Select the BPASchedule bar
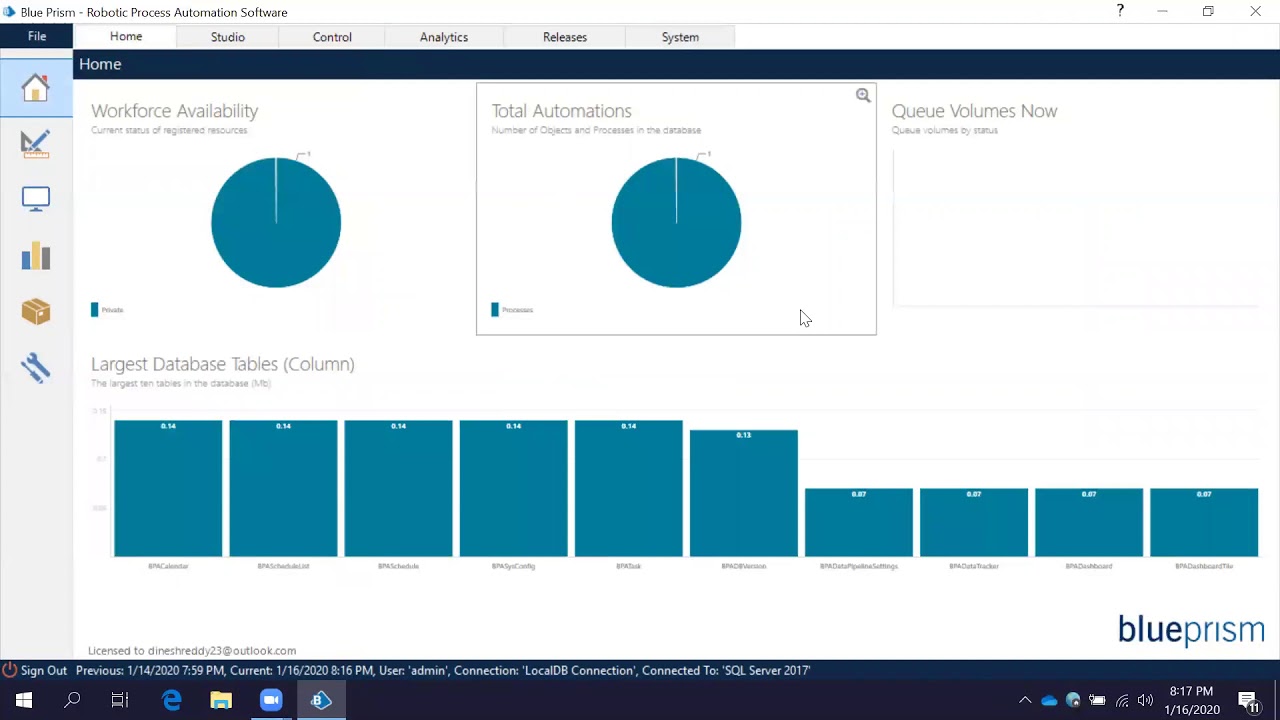The width and height of the screenshot is (1280, 720). 398,488
